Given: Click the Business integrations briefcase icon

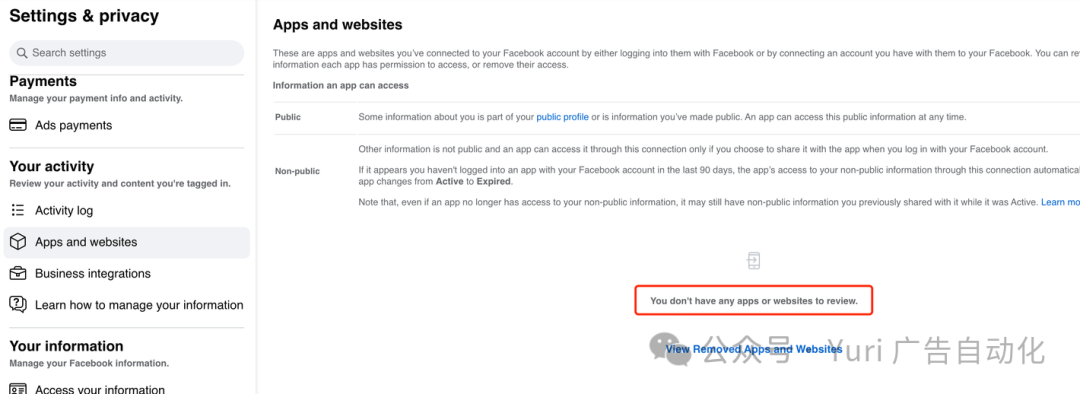Looking at the screenshot, I should coord(18,273).
